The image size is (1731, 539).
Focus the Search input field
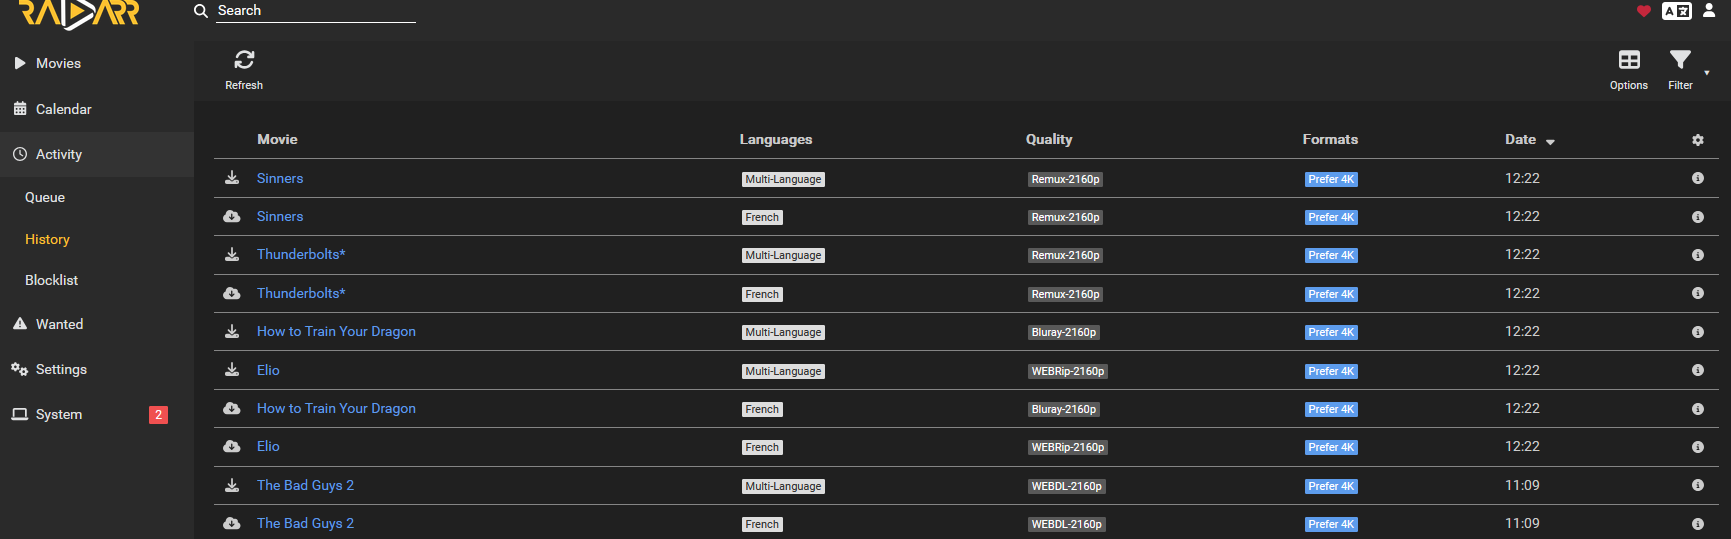[316, 11]
